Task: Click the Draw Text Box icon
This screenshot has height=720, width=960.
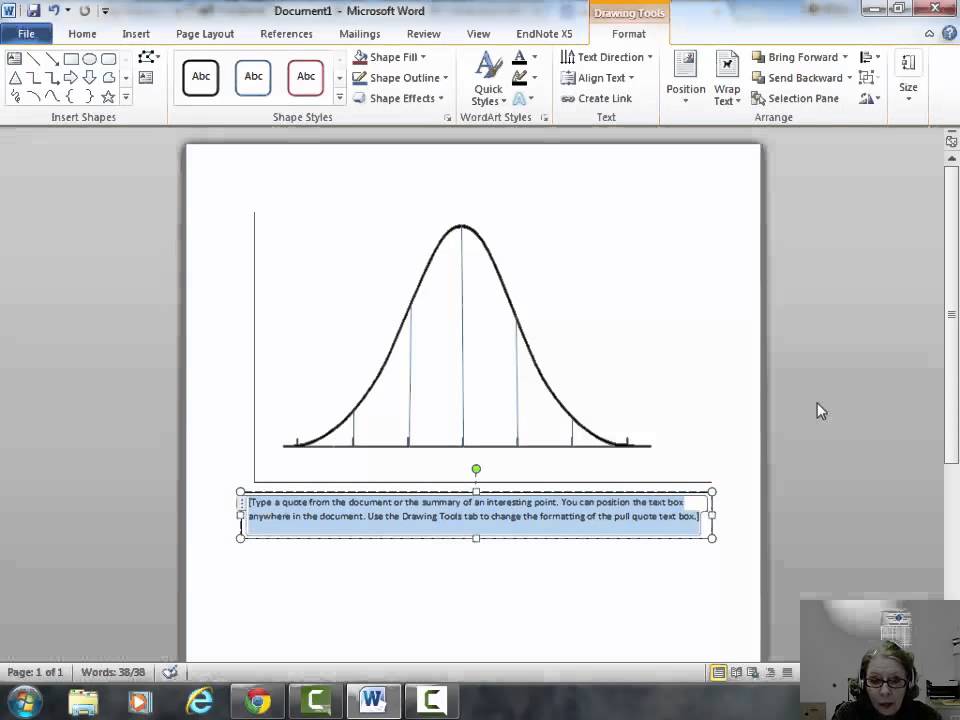Action: point(146,77)
